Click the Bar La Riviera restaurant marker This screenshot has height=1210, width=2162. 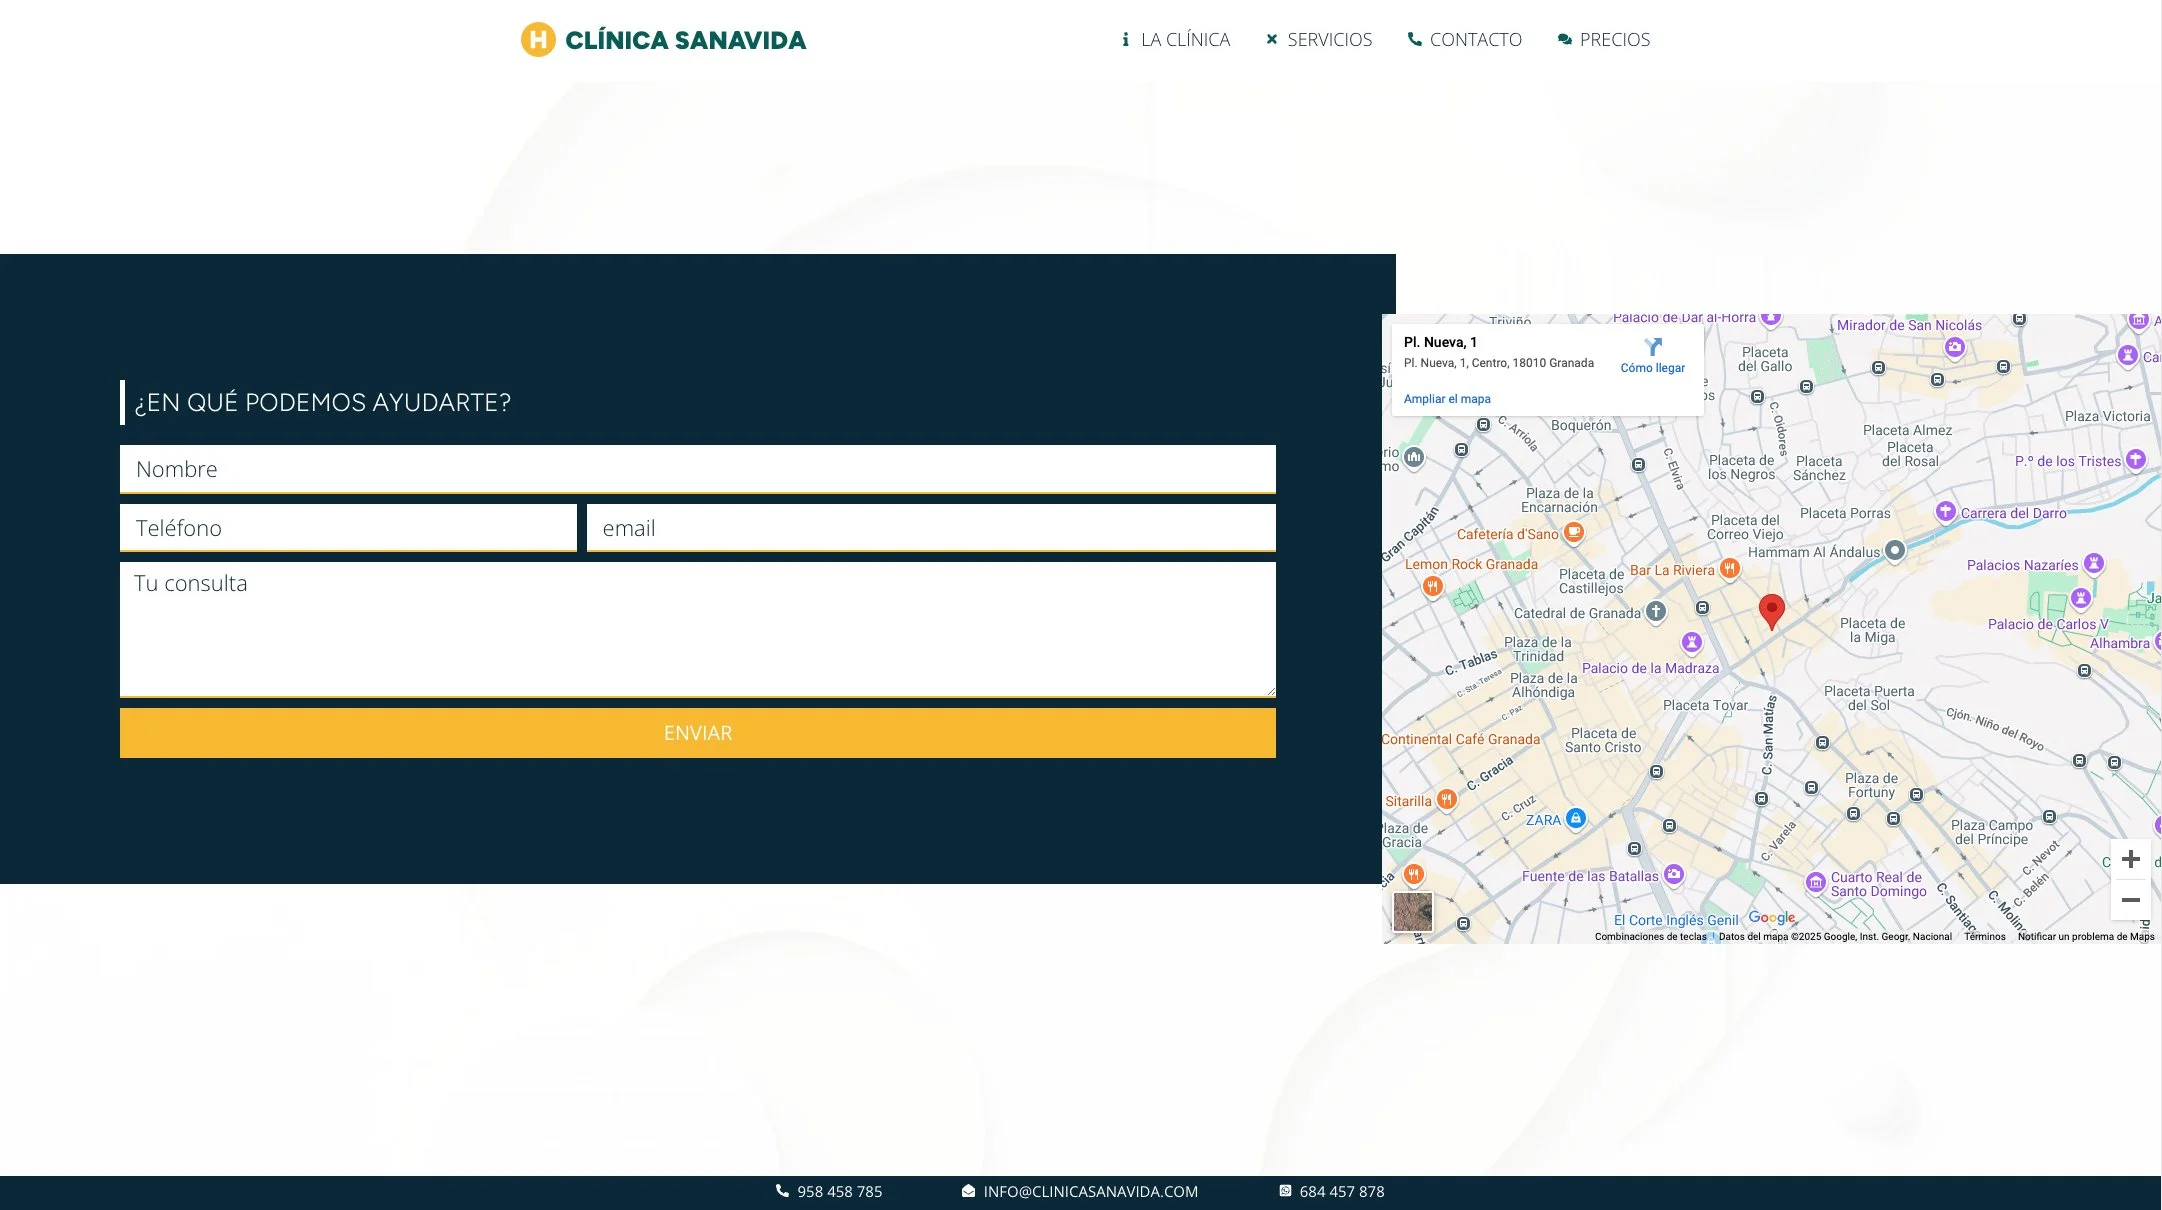click(x=1731, y=569)
